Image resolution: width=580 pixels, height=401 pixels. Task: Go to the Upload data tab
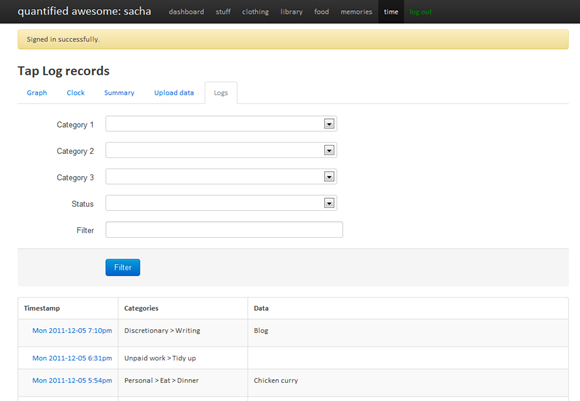pyautogui.click(x=174, y=93)
